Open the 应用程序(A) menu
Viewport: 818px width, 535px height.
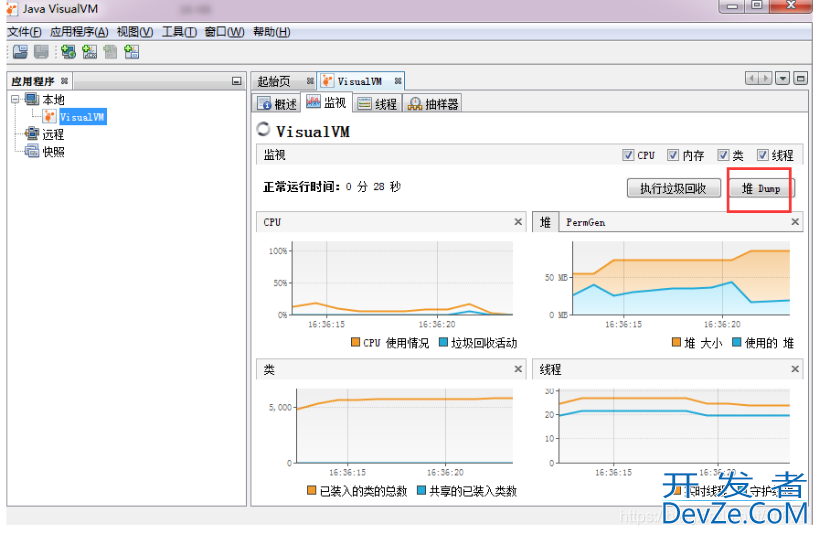pyautogui.click(x=79, y=32)
